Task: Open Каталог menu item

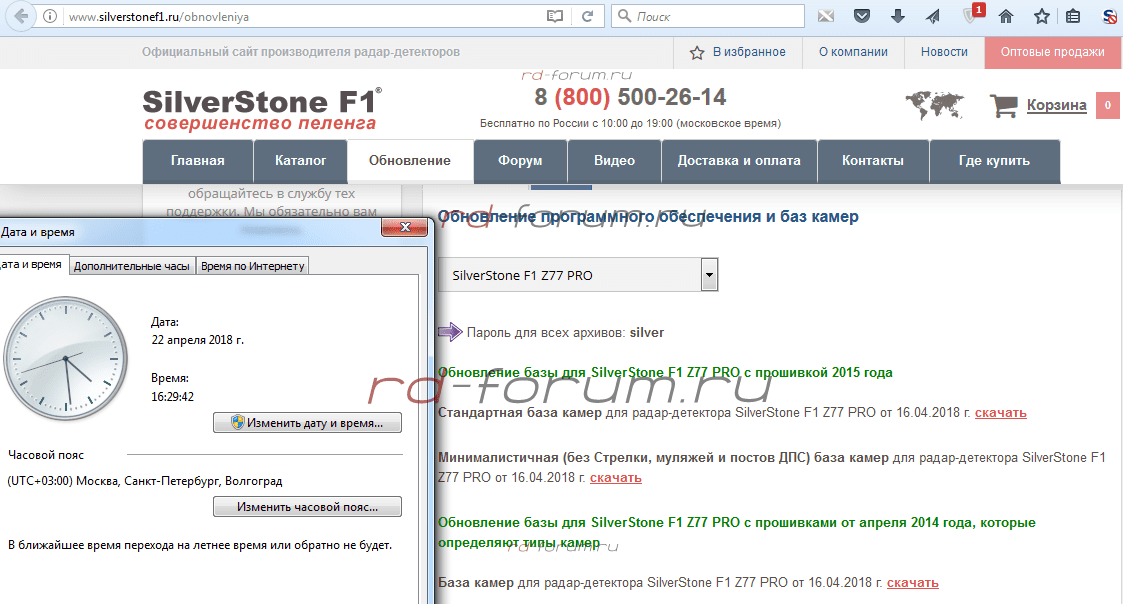Action: point(300,161)
